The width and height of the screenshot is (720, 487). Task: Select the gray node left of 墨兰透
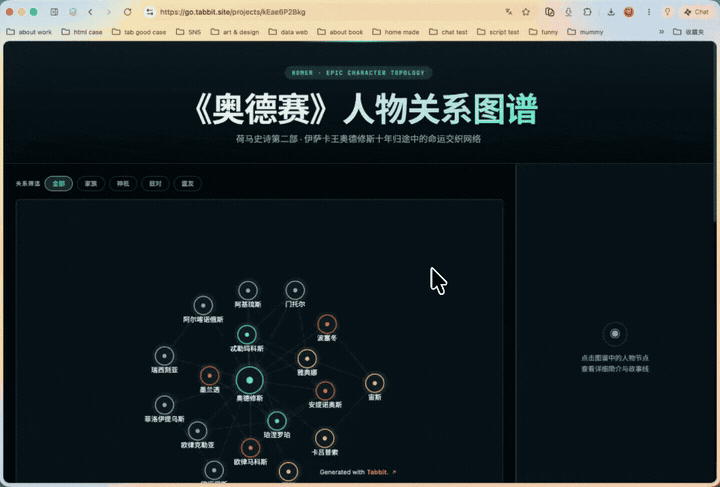click(x=164, y=356)
